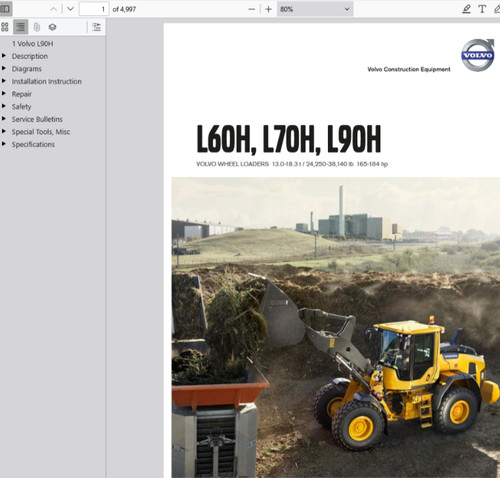The width and height of the screenshot is (500, 478).
Task: Toggle the sidebar panel button
Action: click(5, 9)
